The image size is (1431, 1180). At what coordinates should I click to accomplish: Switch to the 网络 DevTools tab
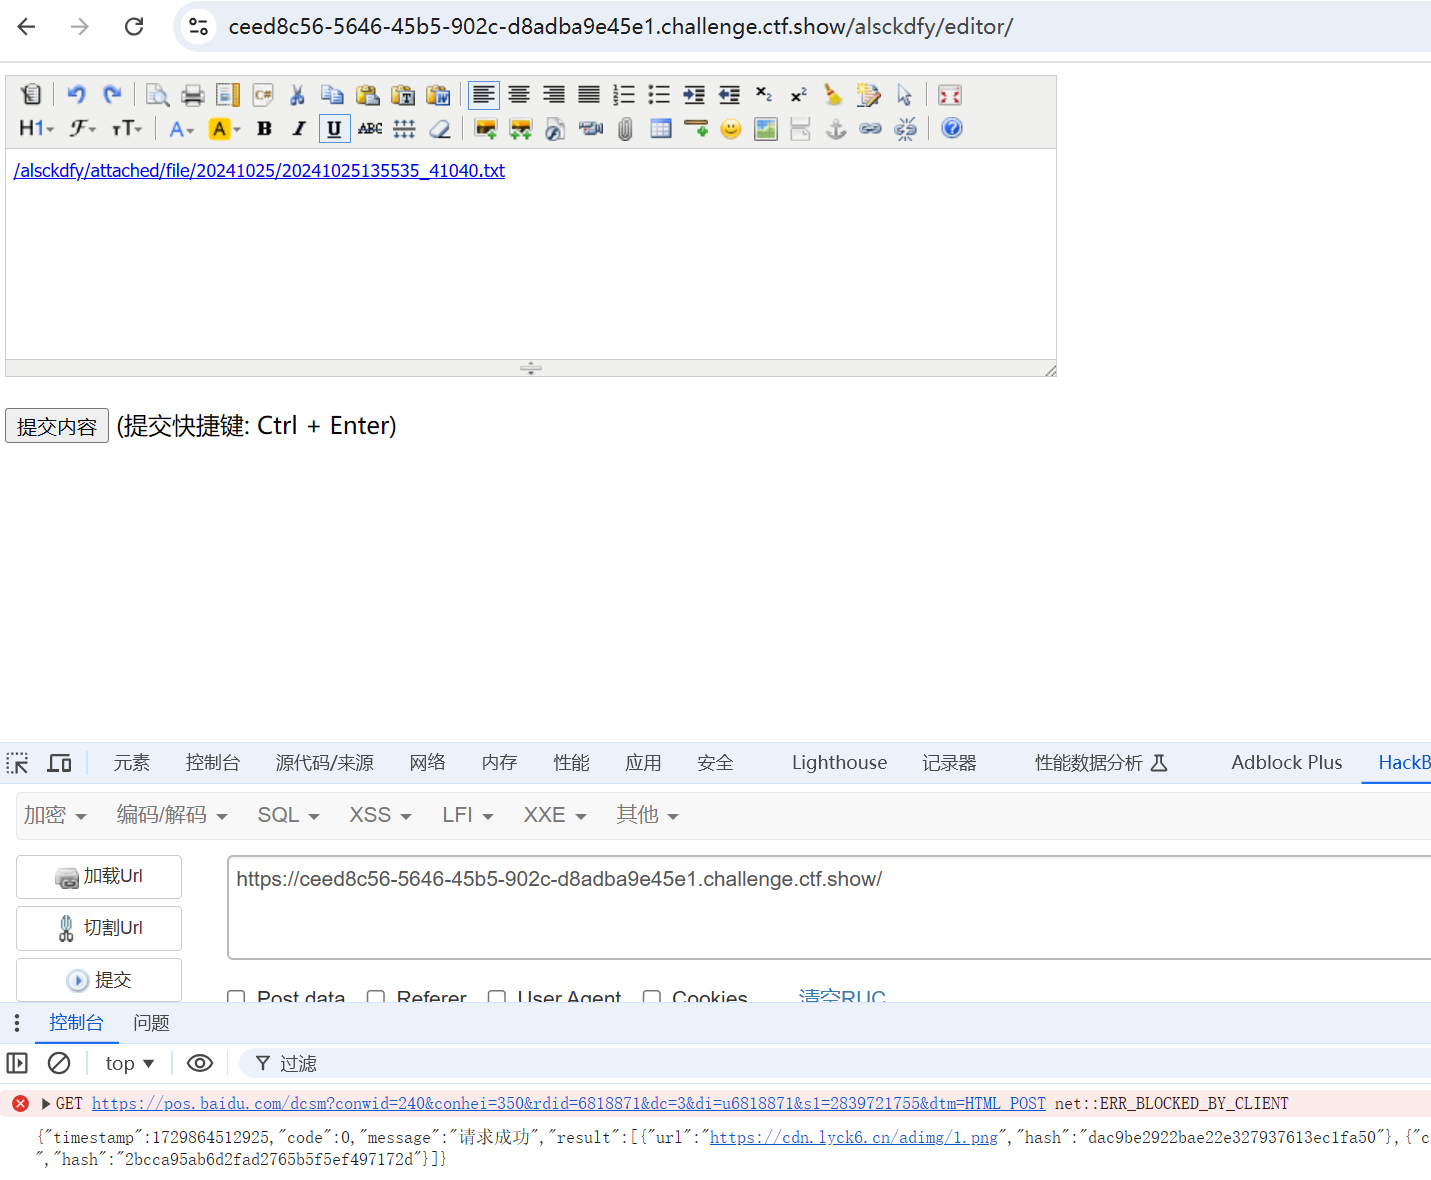[x=427, y=763]
